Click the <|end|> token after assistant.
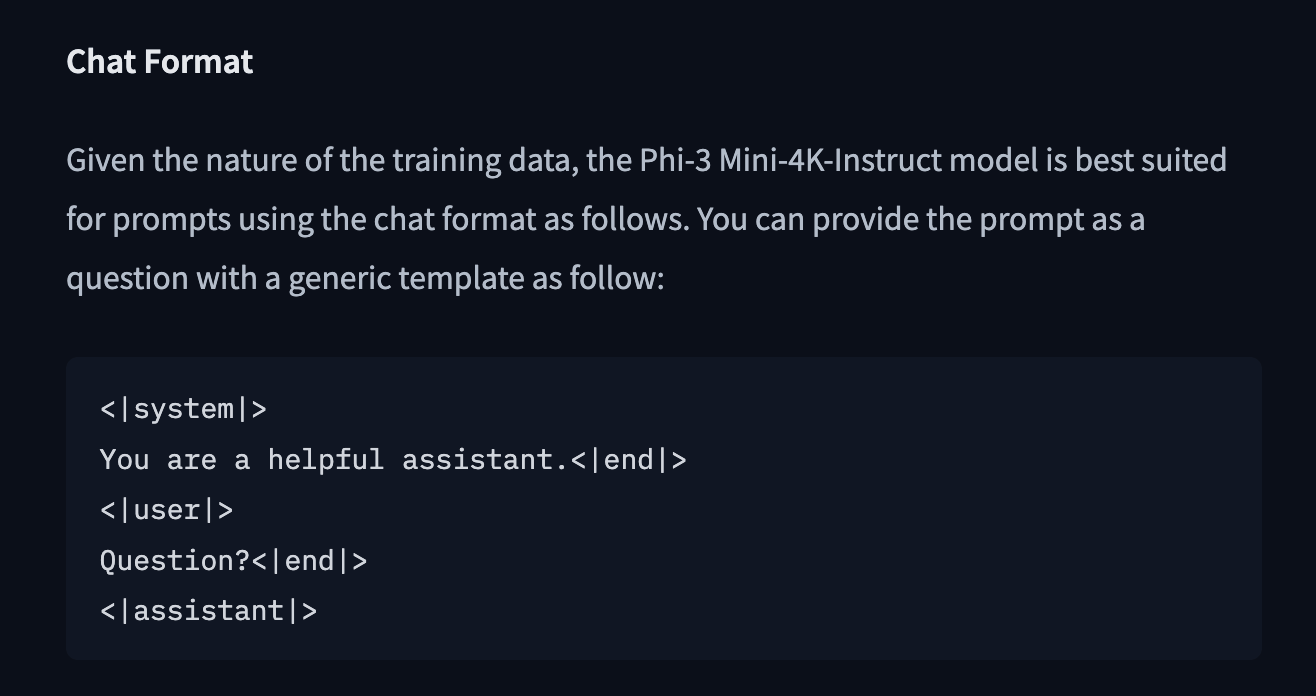This screenshot has width=1316, height=696. click(629, 460)
